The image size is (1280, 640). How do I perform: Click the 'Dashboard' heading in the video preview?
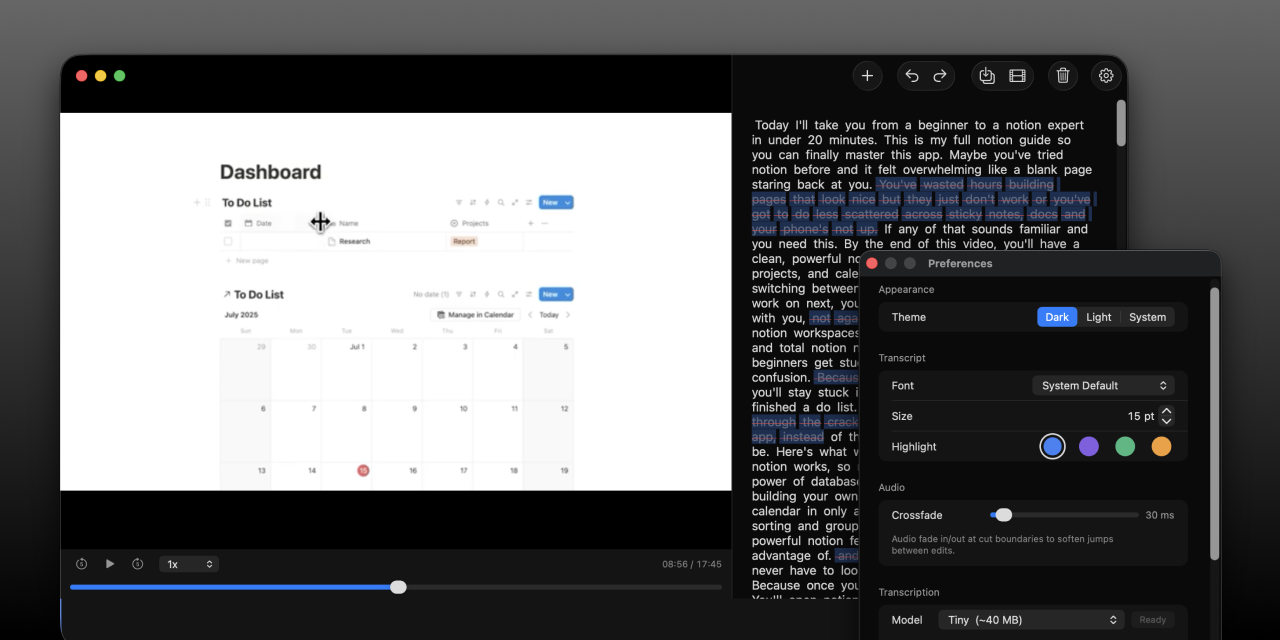coord(270,172)
